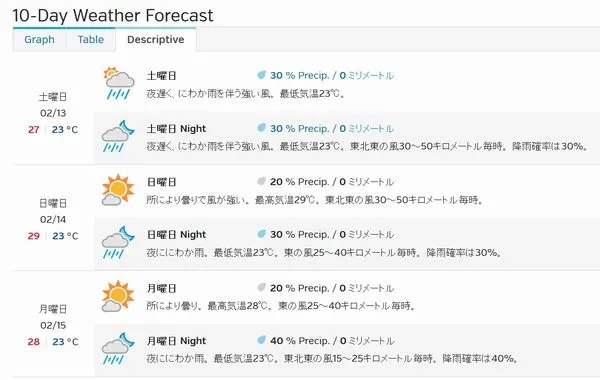600x380 pixels.
Task: Click the Saturday daytime rain shower icon
Action: (x=119, y=83)
